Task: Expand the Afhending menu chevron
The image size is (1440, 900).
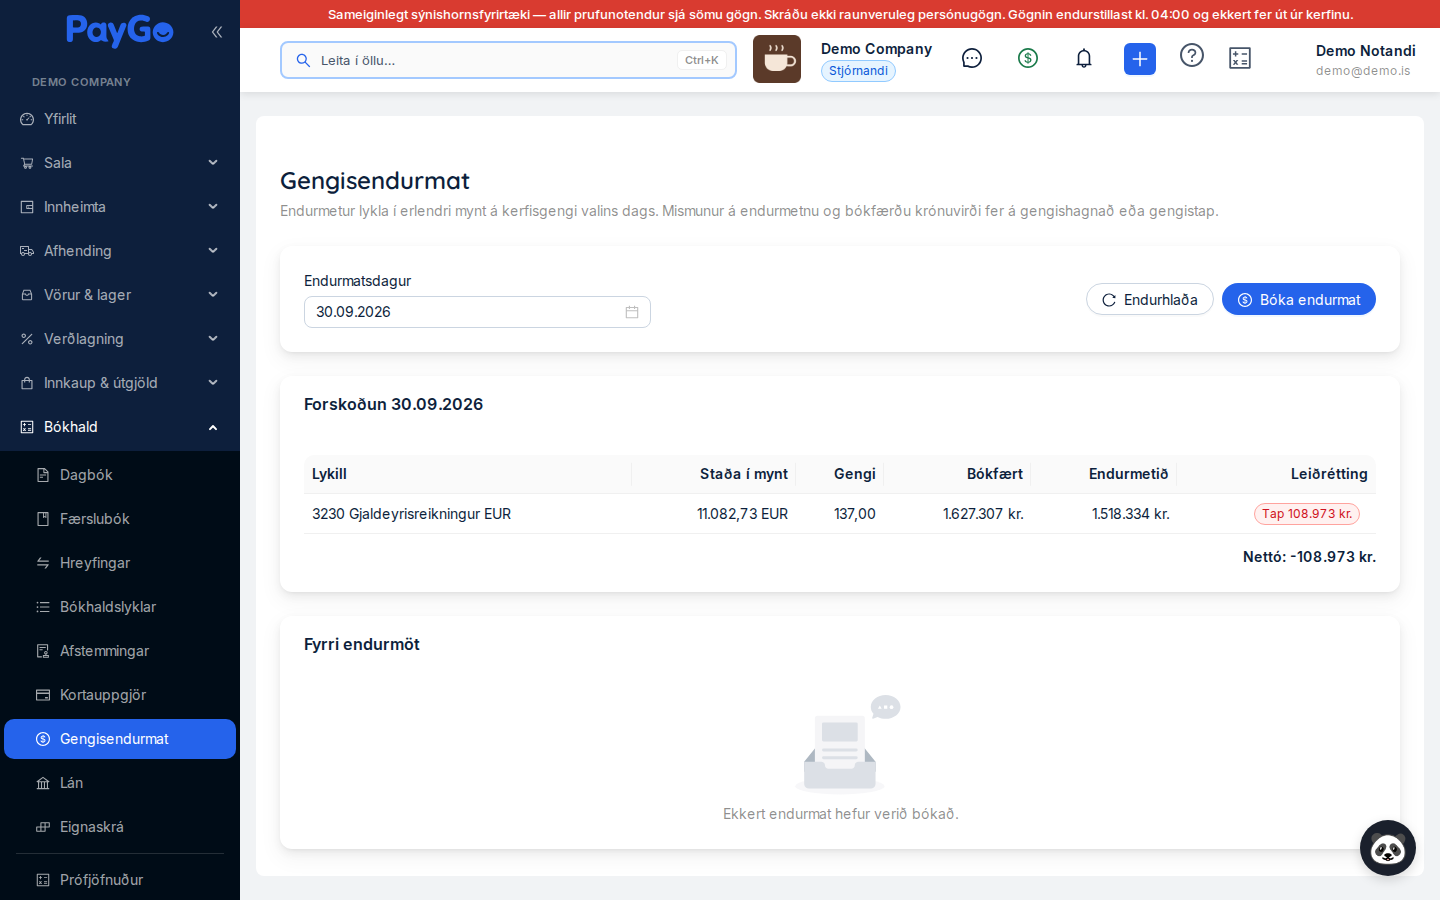Action: click(213, 251)
